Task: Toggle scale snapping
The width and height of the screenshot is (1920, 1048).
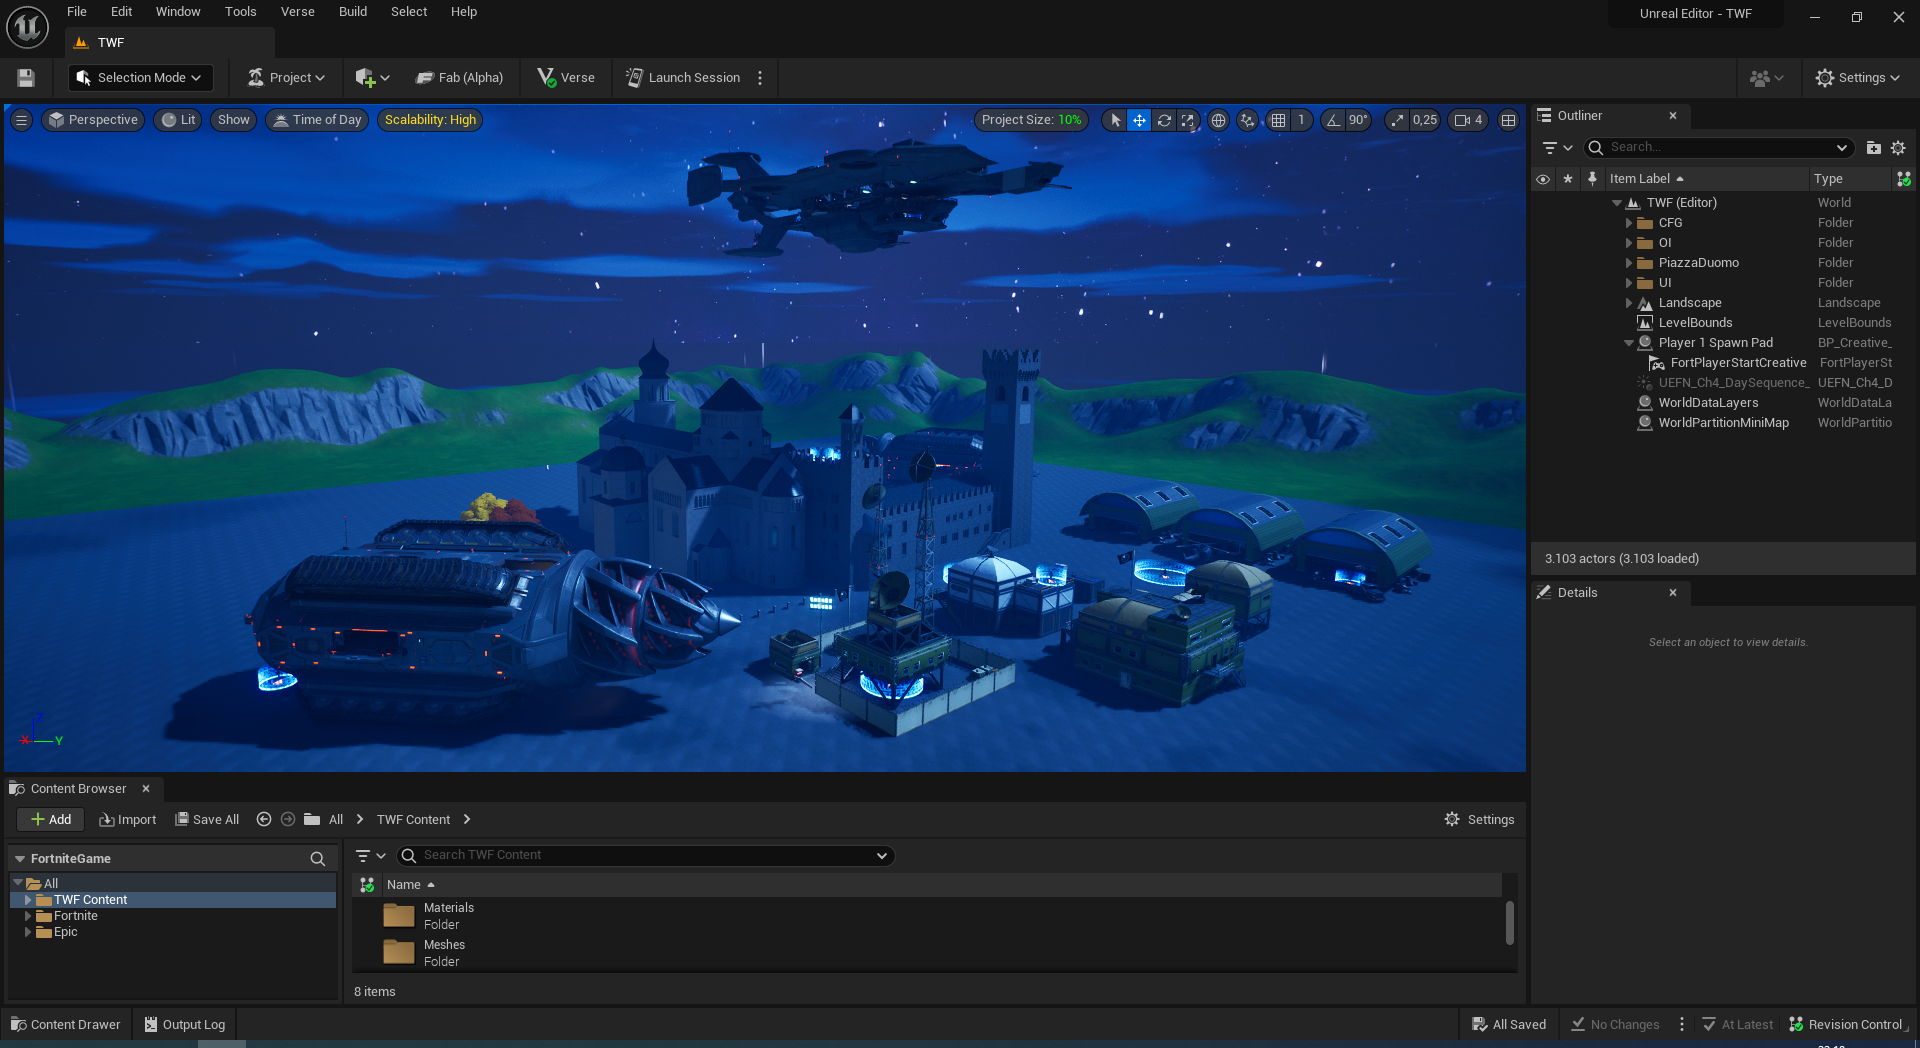Action: [x=1397, y=120]
